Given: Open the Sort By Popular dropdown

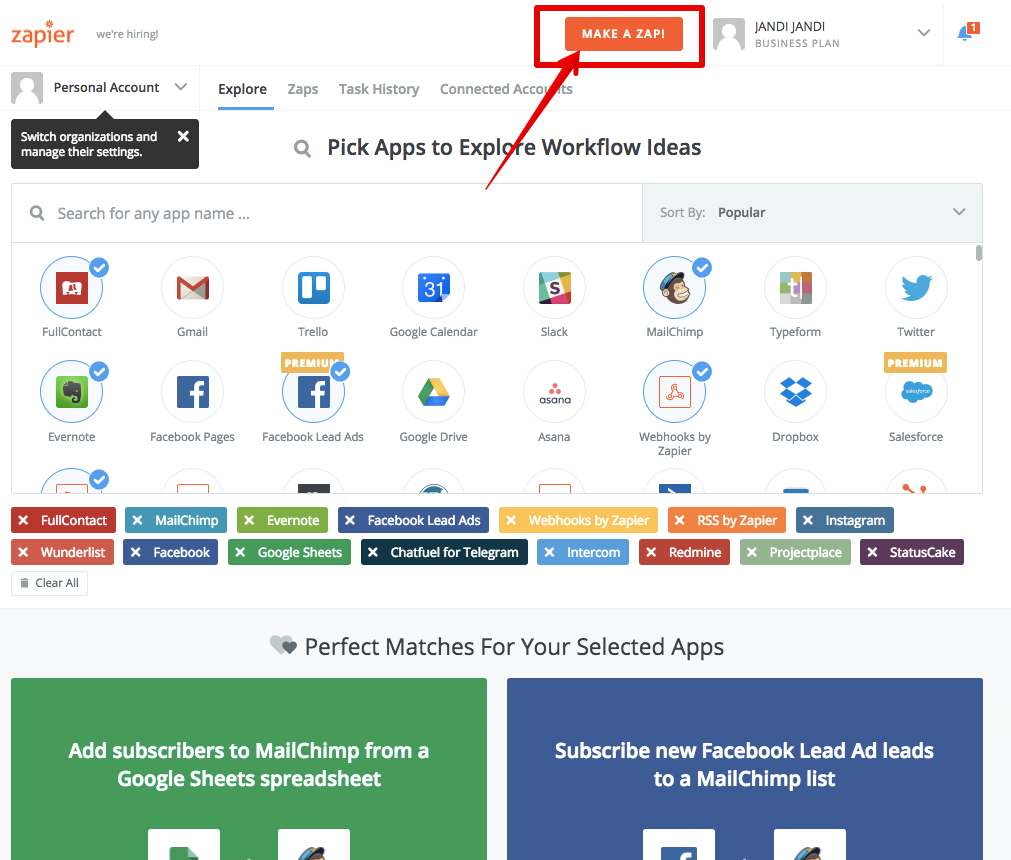Looking at the screenshot, I should coord(812,213).
